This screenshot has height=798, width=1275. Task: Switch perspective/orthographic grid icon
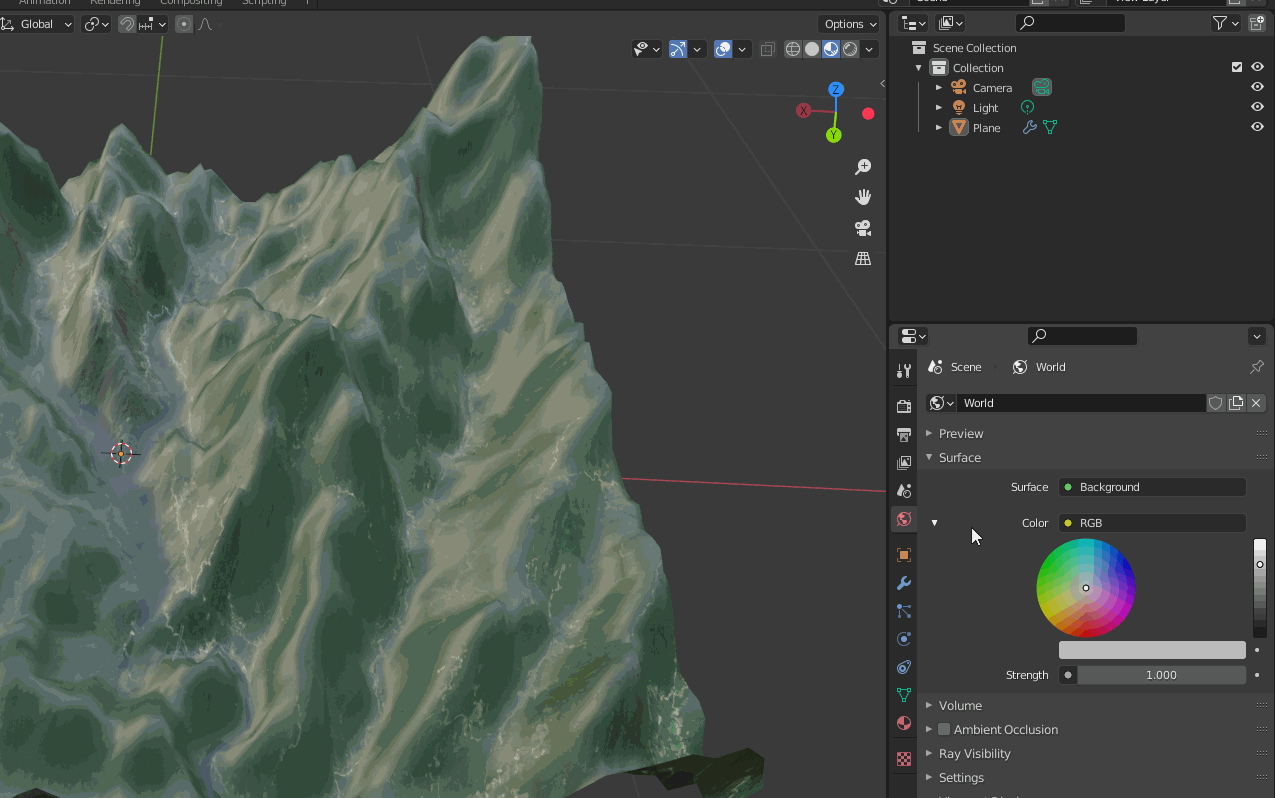[x=863, y=258]
